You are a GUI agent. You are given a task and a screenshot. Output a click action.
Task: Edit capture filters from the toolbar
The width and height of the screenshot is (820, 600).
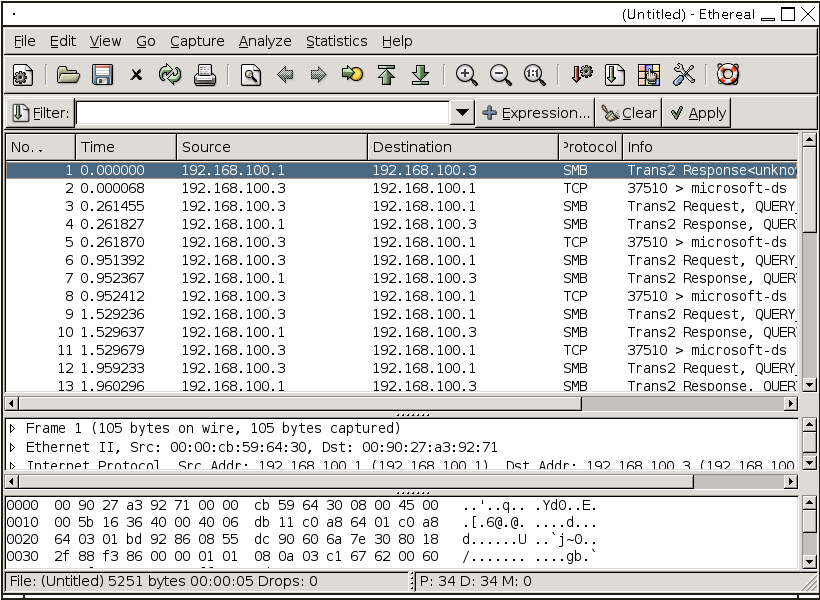coord(581,75)
